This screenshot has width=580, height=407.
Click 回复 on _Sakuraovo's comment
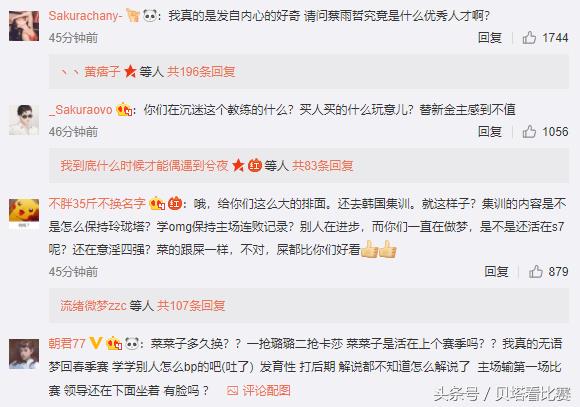tap(490, 131)
